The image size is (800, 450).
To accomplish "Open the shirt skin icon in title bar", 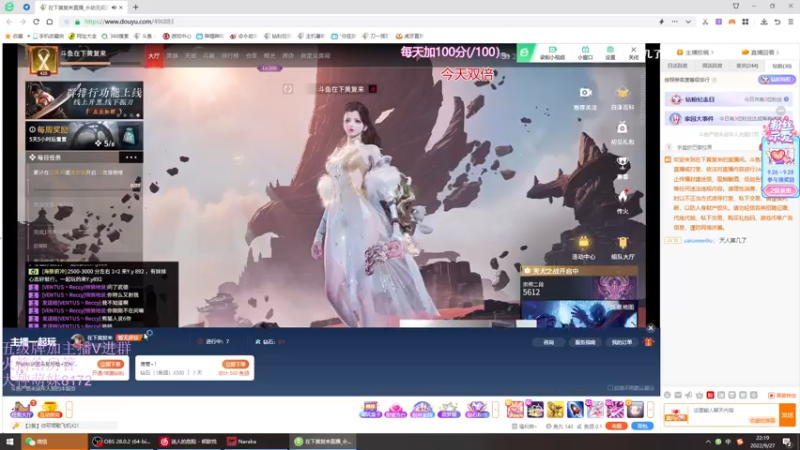I will tap(736, 6).
